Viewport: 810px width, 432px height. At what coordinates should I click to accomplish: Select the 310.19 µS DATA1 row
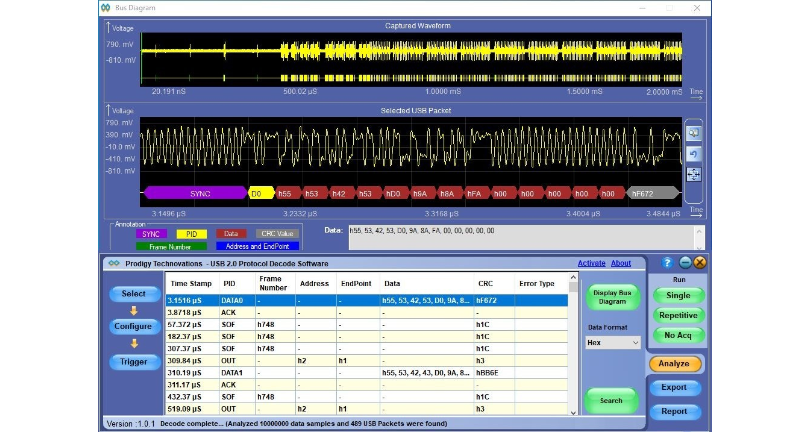pos(367,373)
